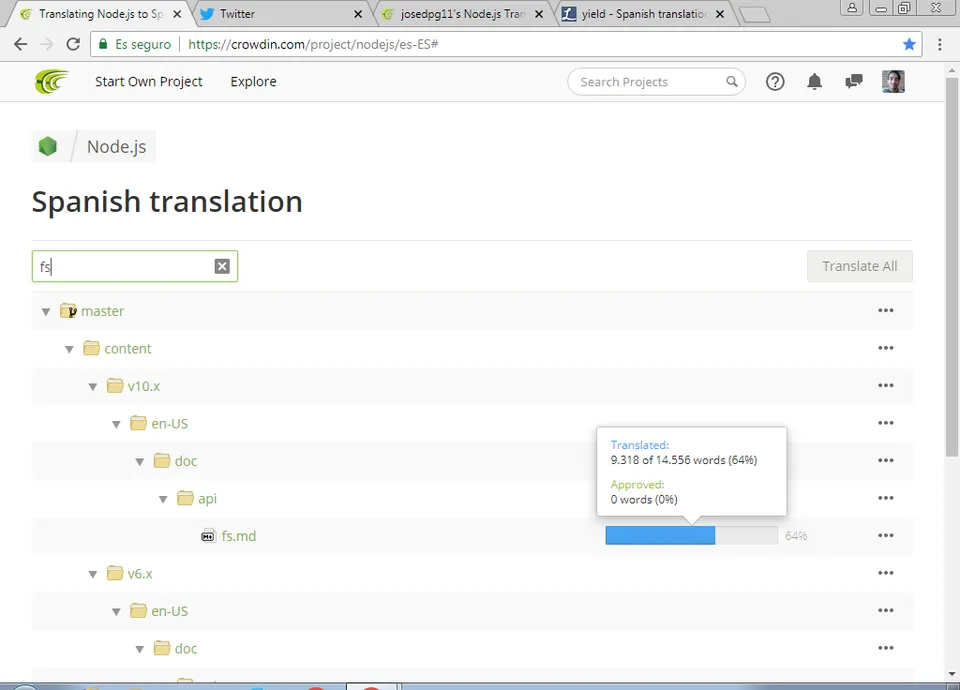The image size is (960, 690).
Task: Open the master branch link
Action: pos(102,311)
